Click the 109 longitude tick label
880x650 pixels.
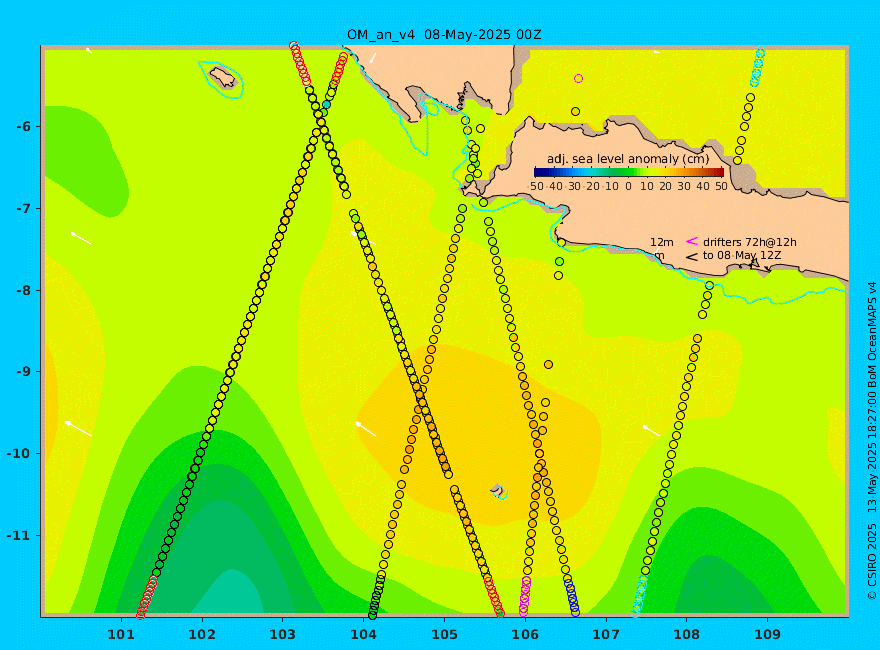[767, 634]
